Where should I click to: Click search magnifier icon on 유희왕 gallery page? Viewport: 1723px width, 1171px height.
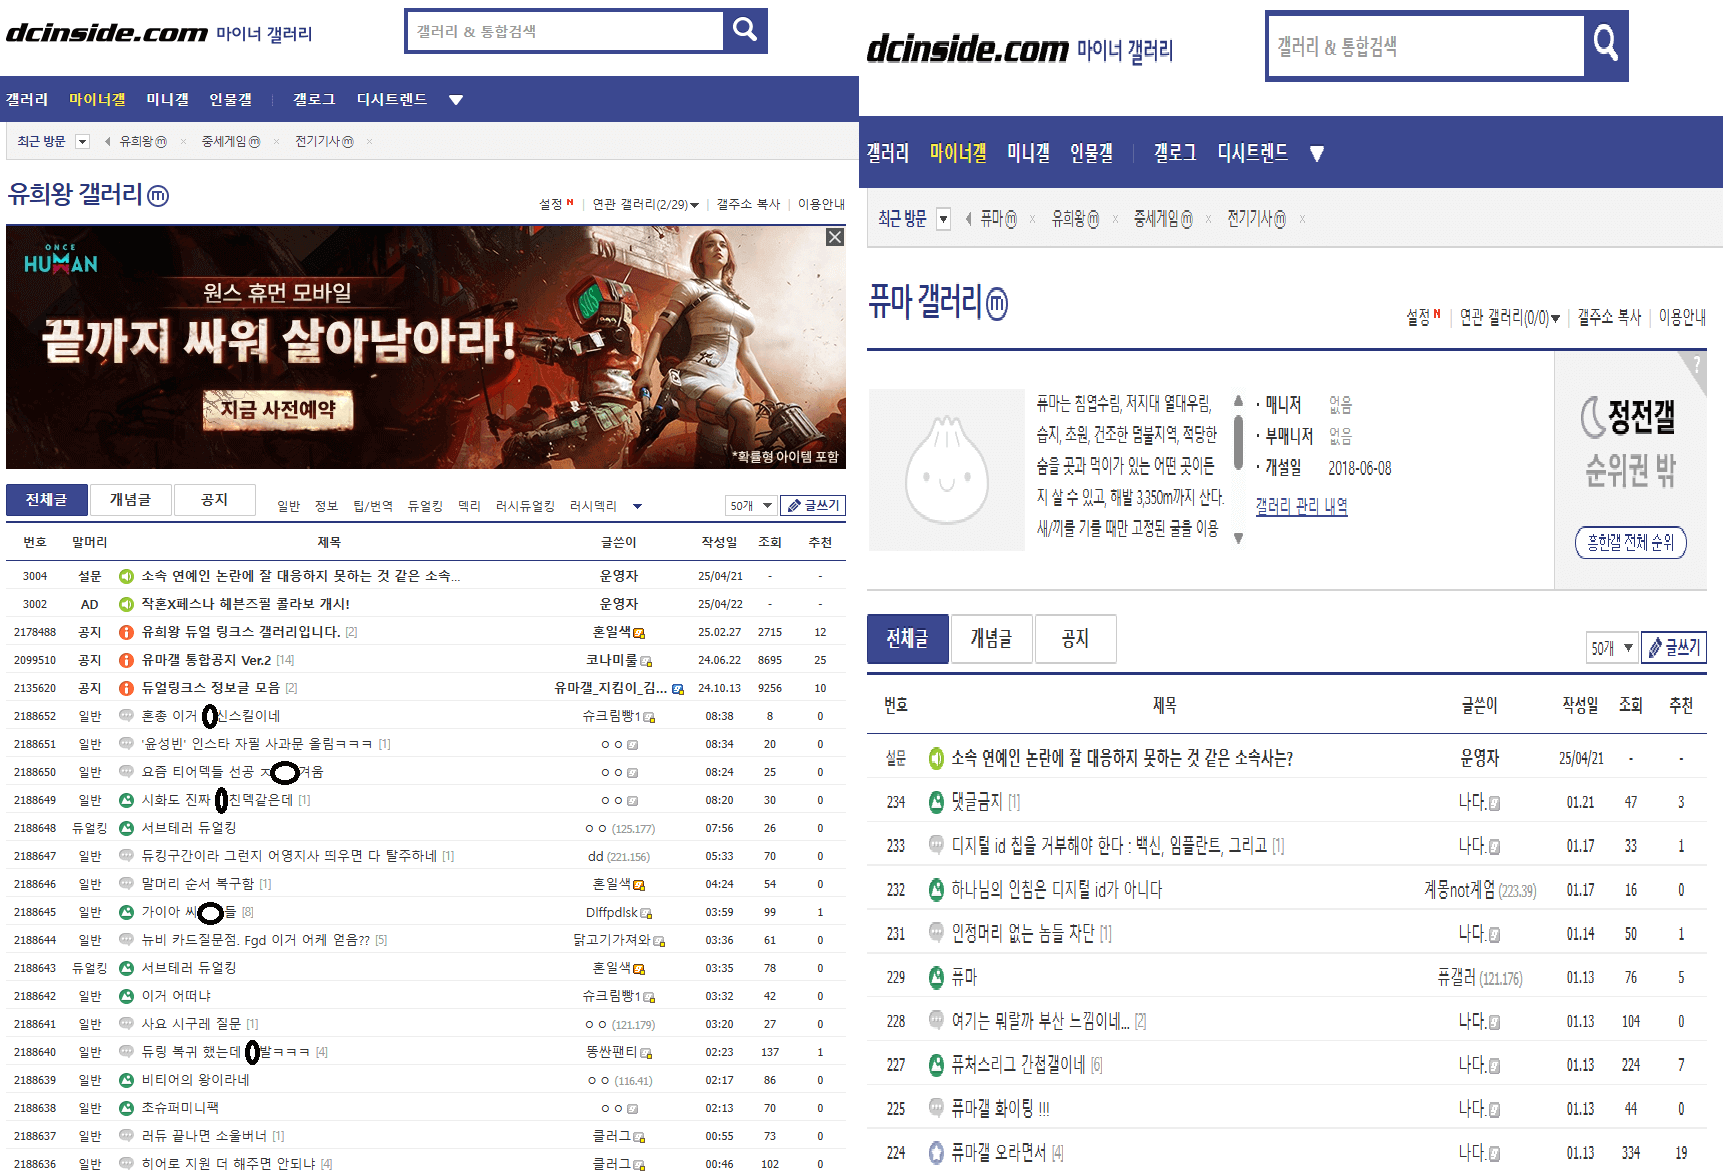(745, 30)
